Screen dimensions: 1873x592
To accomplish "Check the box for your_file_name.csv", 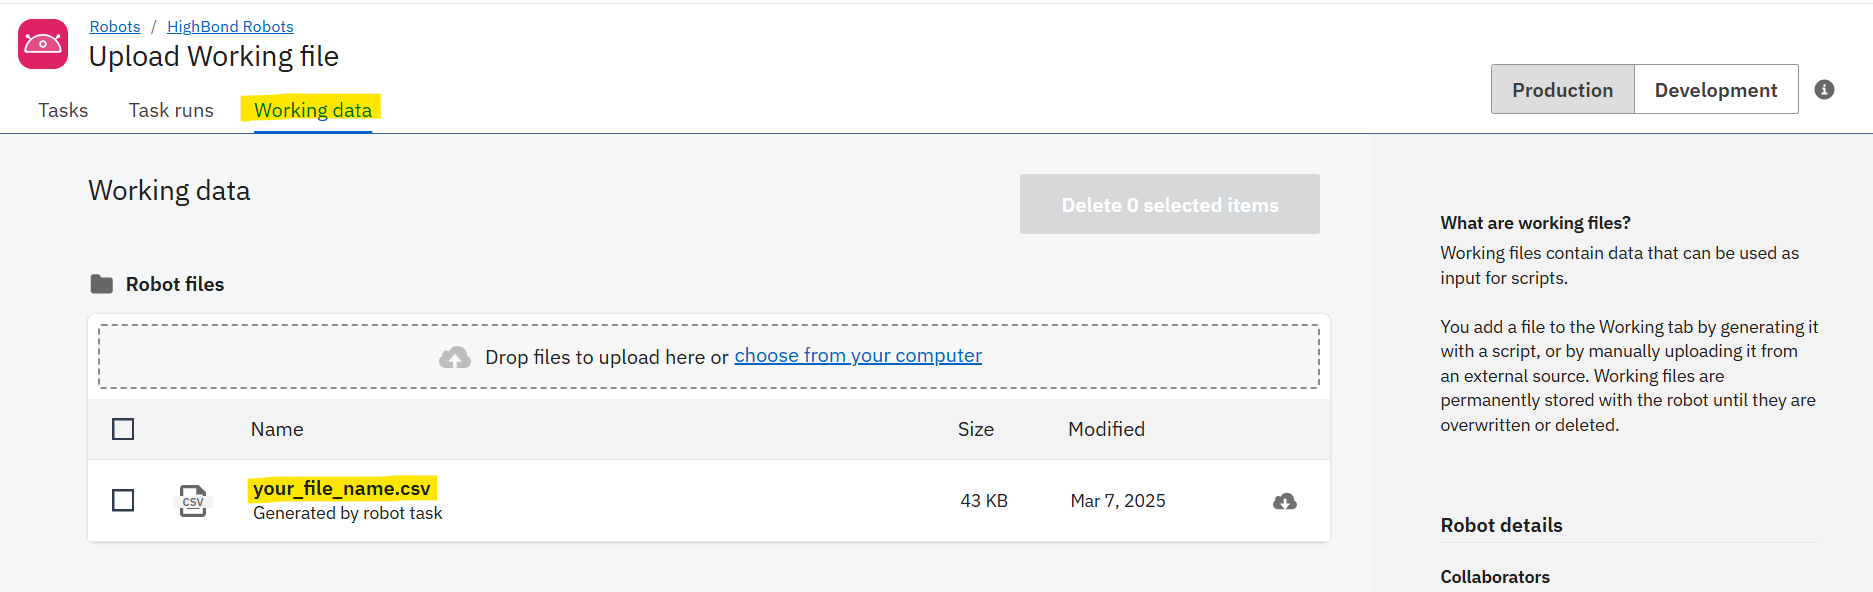I will [x=123, y=500].
